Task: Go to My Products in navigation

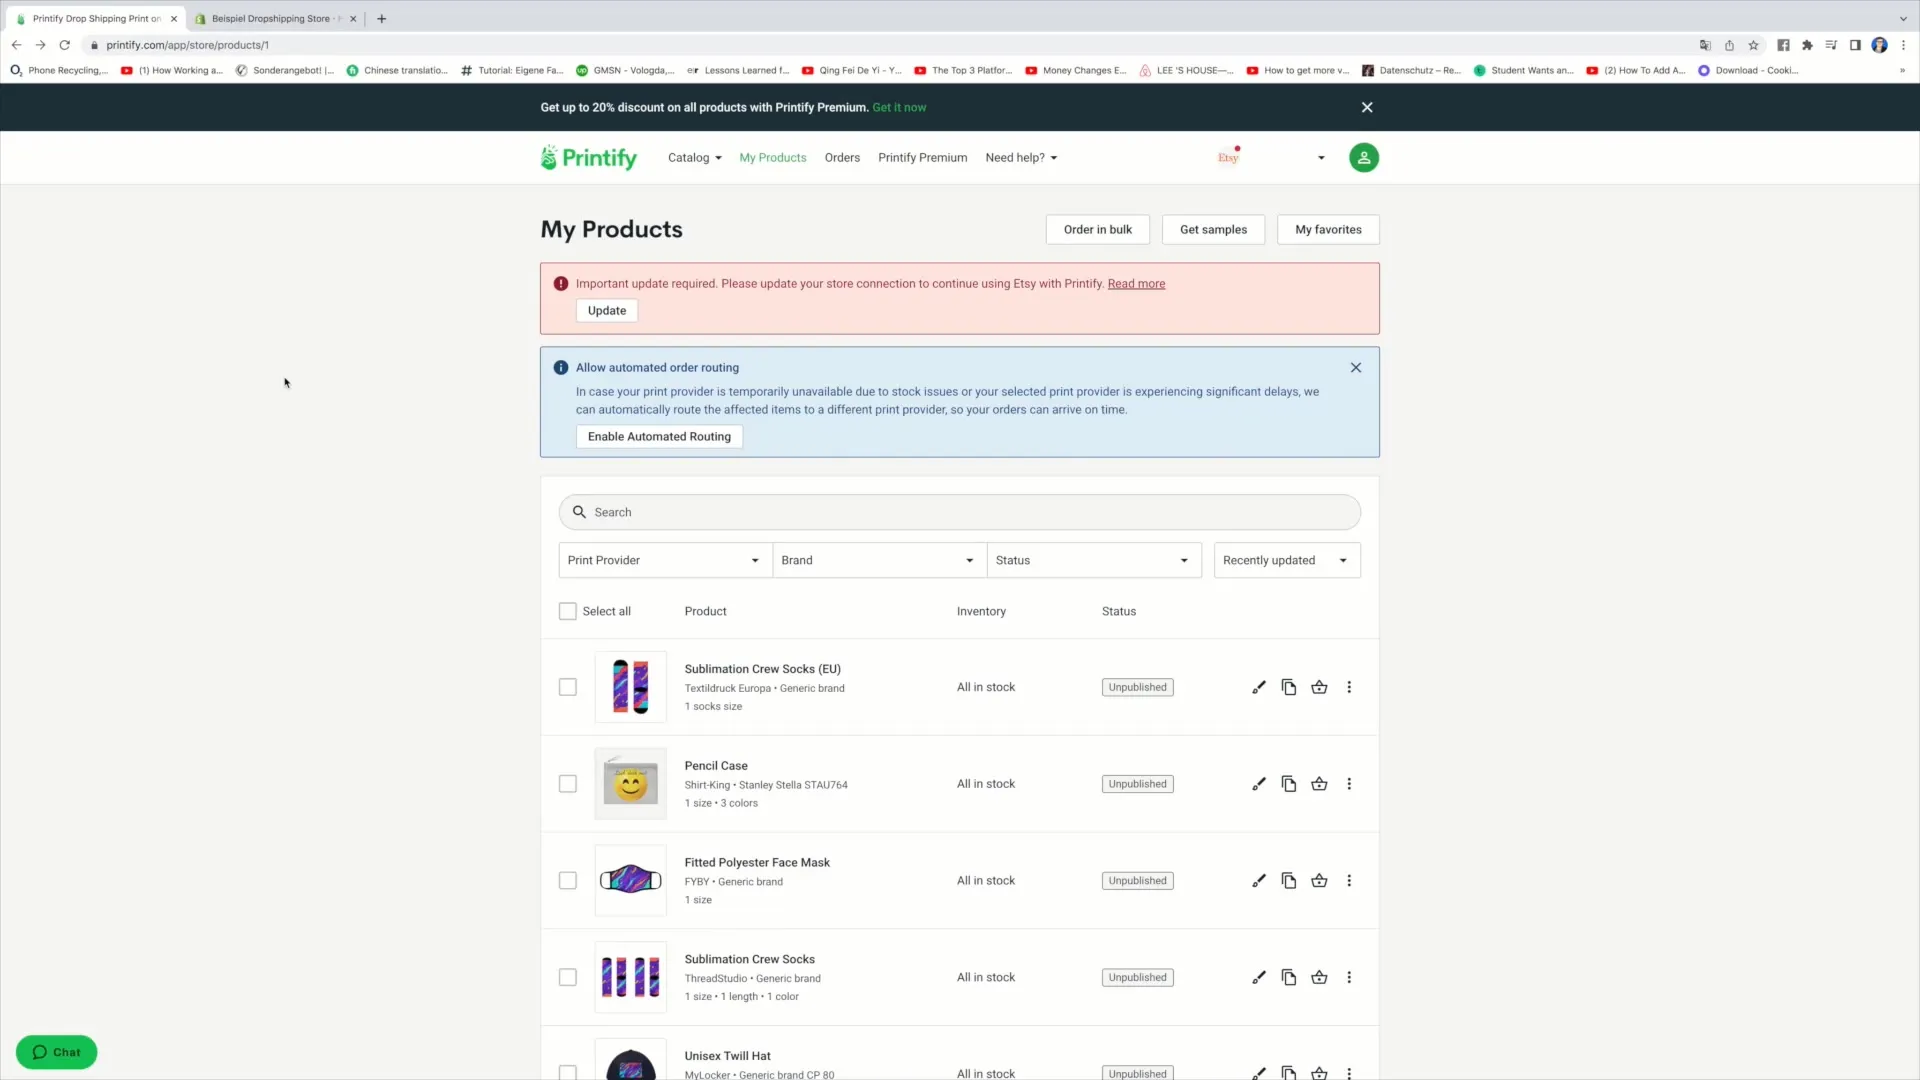Action: click(772, 158)
